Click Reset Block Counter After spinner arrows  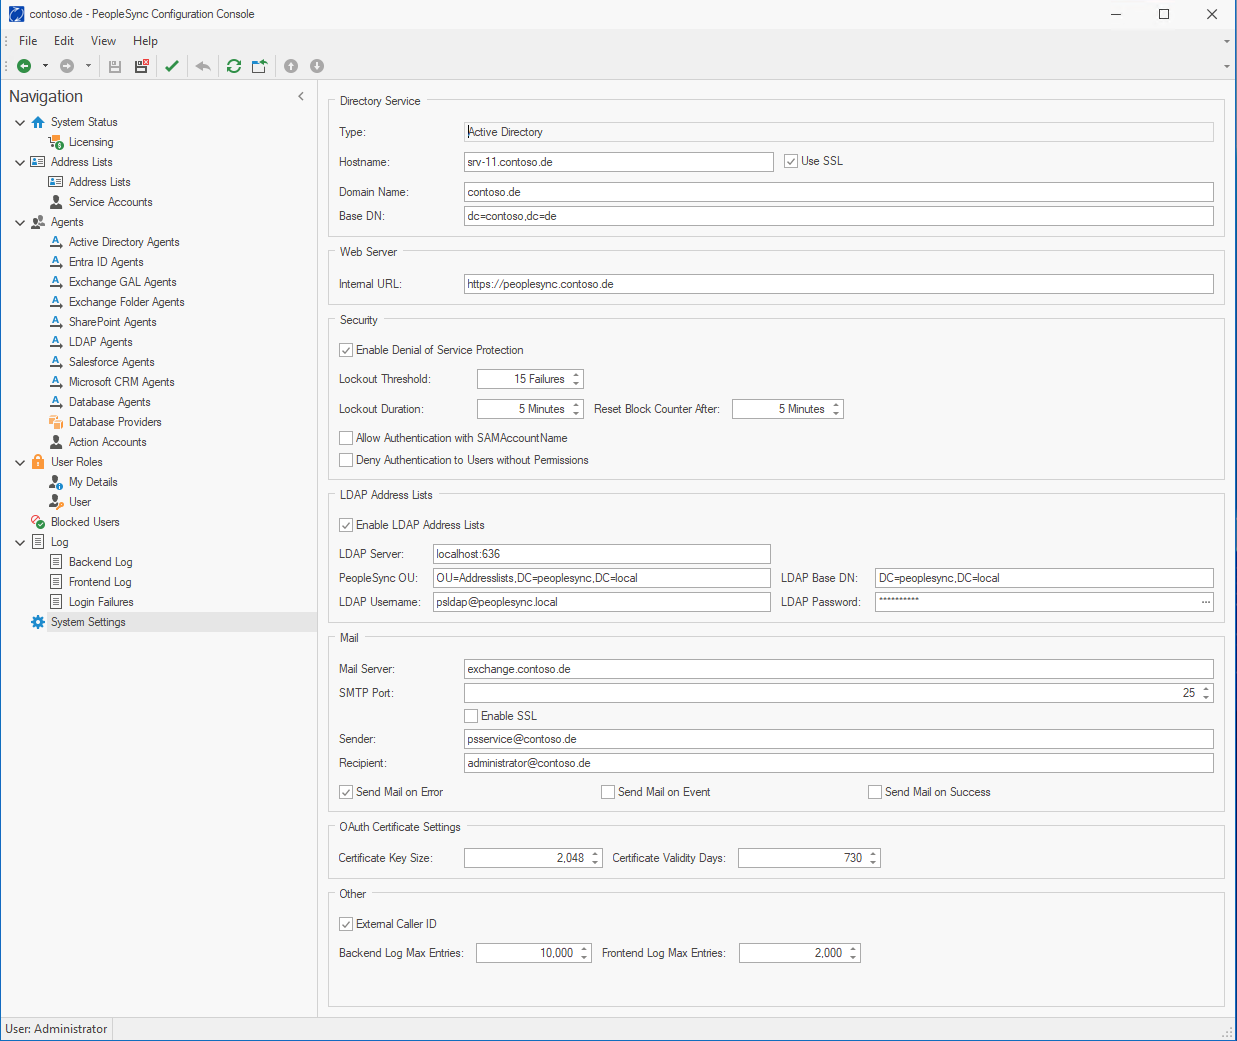pos(836,409)
